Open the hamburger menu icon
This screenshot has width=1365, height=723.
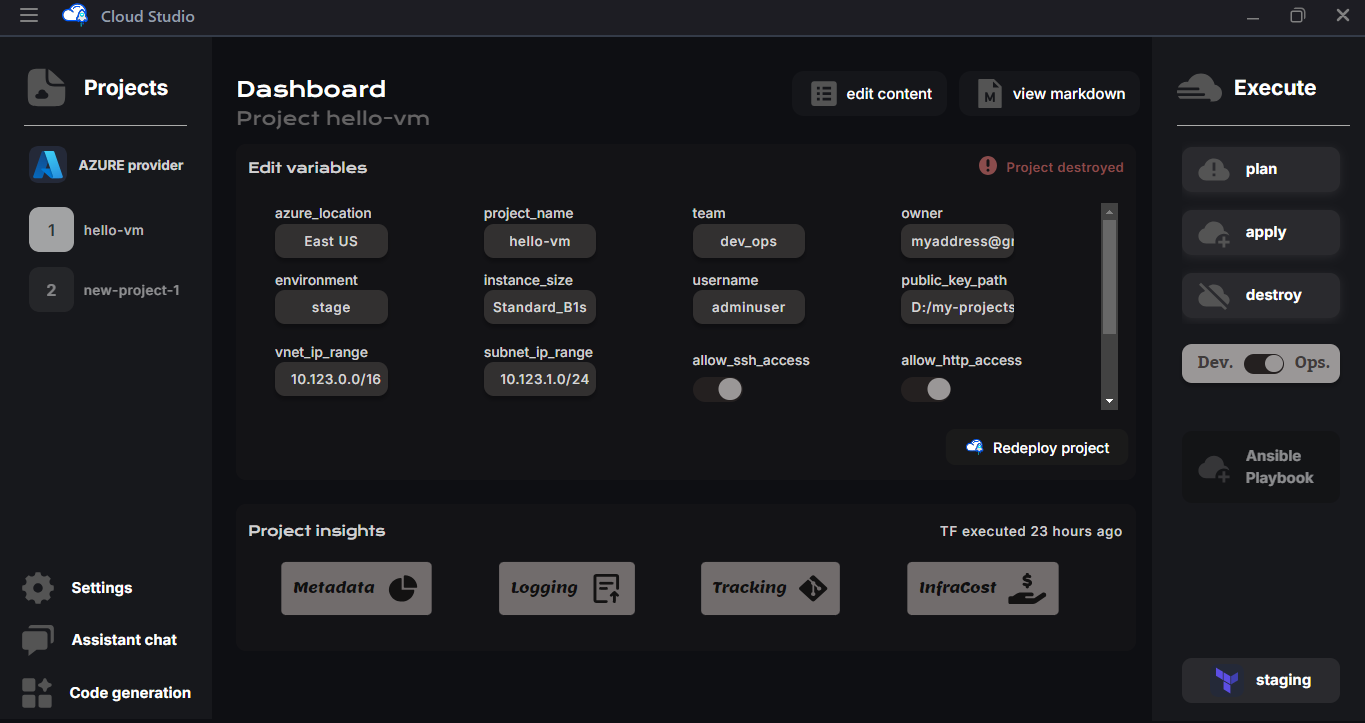coord(29,16)
